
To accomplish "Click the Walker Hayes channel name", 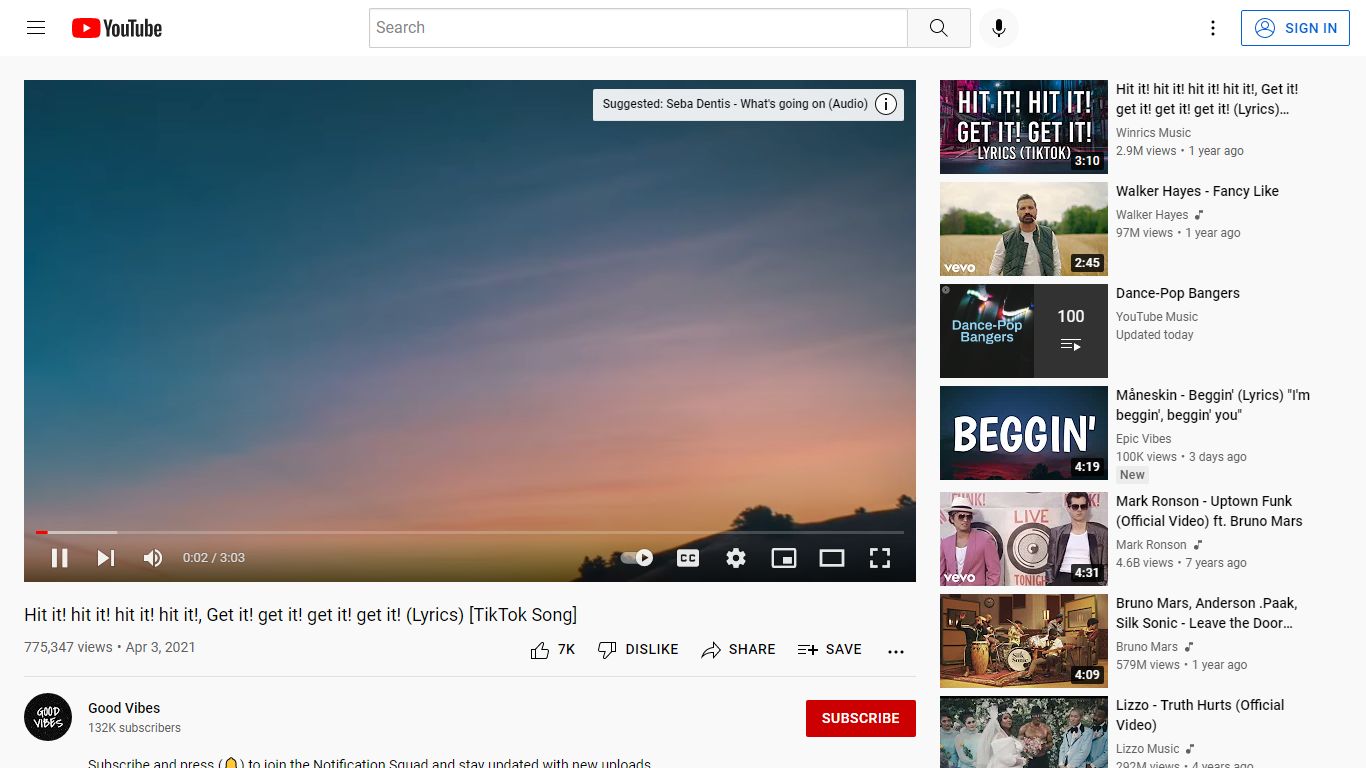I will pyautogui.click(x=1152, y=215).
